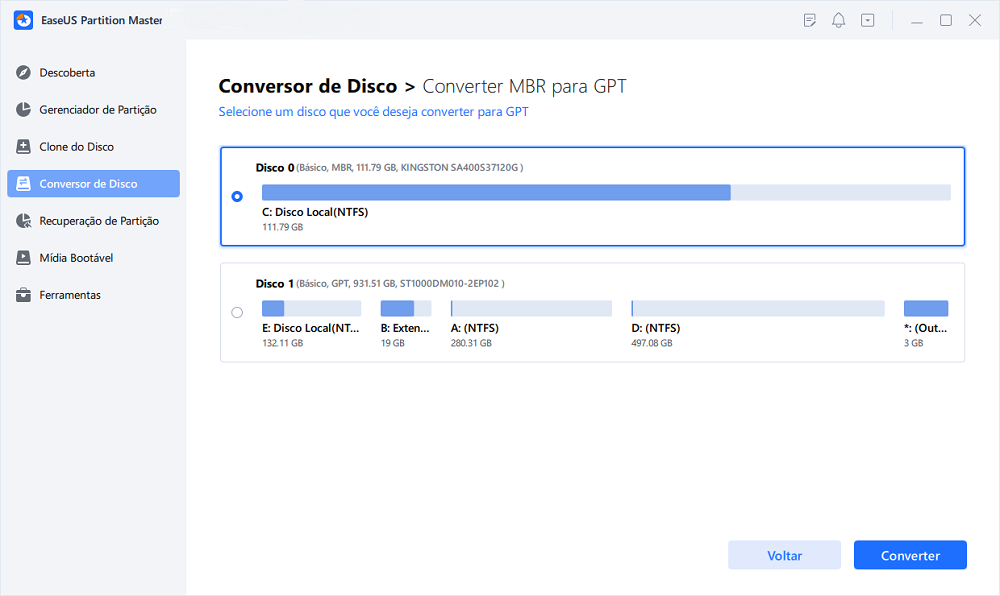This screenshot has height=596, width=1000.
Task: Minimize the EaseUS window
Action: pos(917,21)
